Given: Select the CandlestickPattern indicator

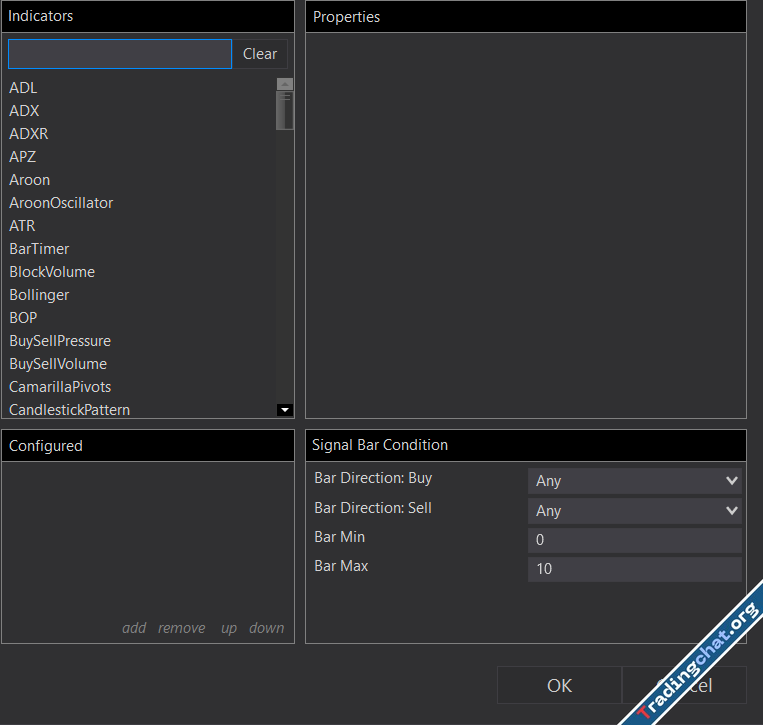Looking at the screenshot, I should [69, 410].
